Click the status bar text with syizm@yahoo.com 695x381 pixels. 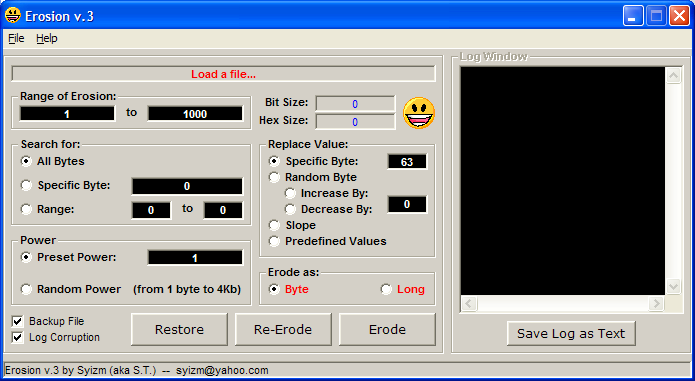coord(137,370)
